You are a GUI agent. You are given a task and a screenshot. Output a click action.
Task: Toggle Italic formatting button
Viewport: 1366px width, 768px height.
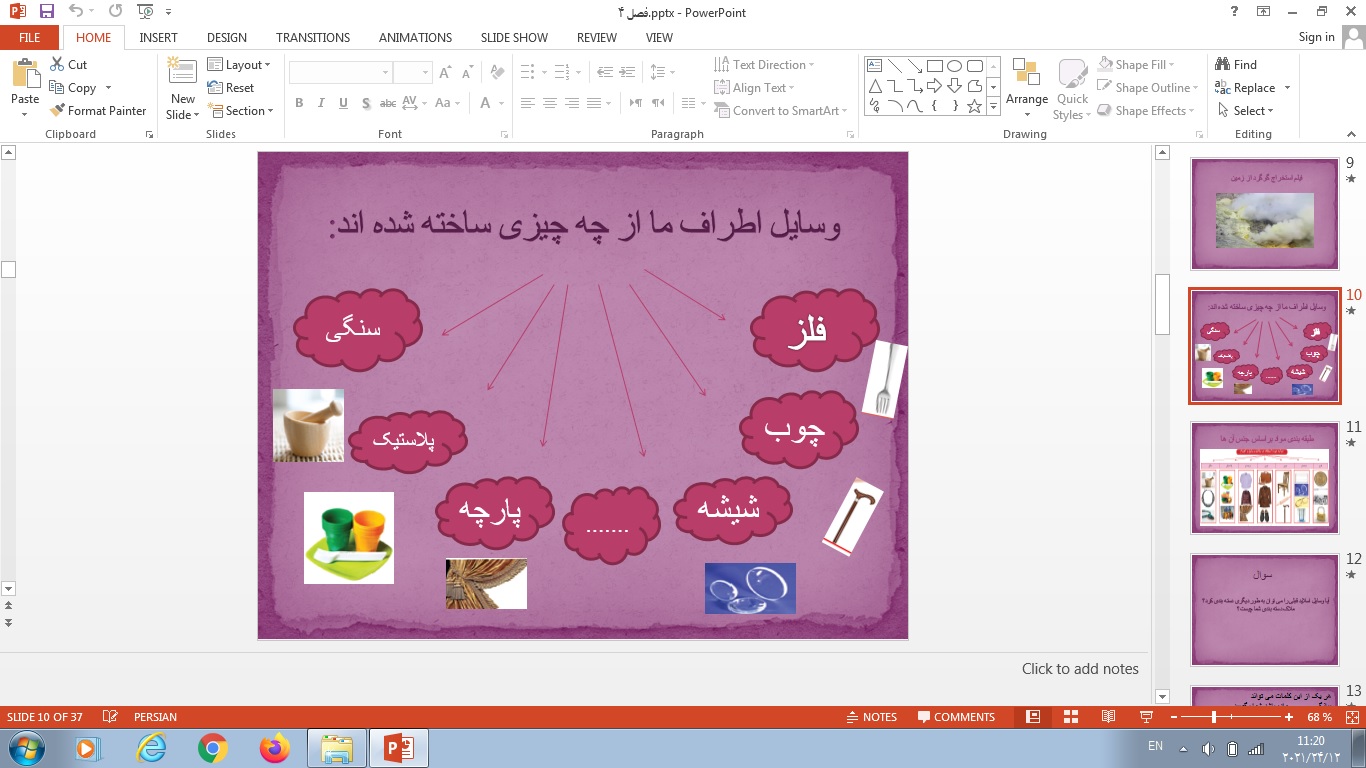(321, 103)
